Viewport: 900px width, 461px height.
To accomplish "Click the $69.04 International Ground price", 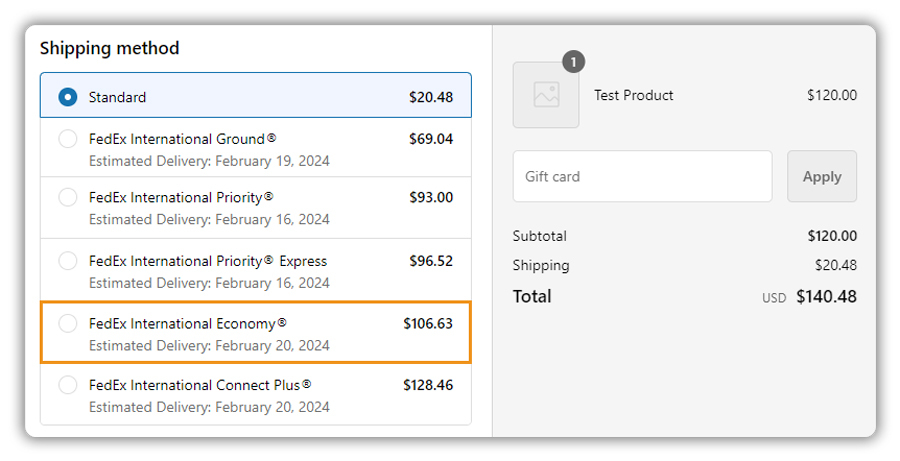I will (x=430, y=139).
